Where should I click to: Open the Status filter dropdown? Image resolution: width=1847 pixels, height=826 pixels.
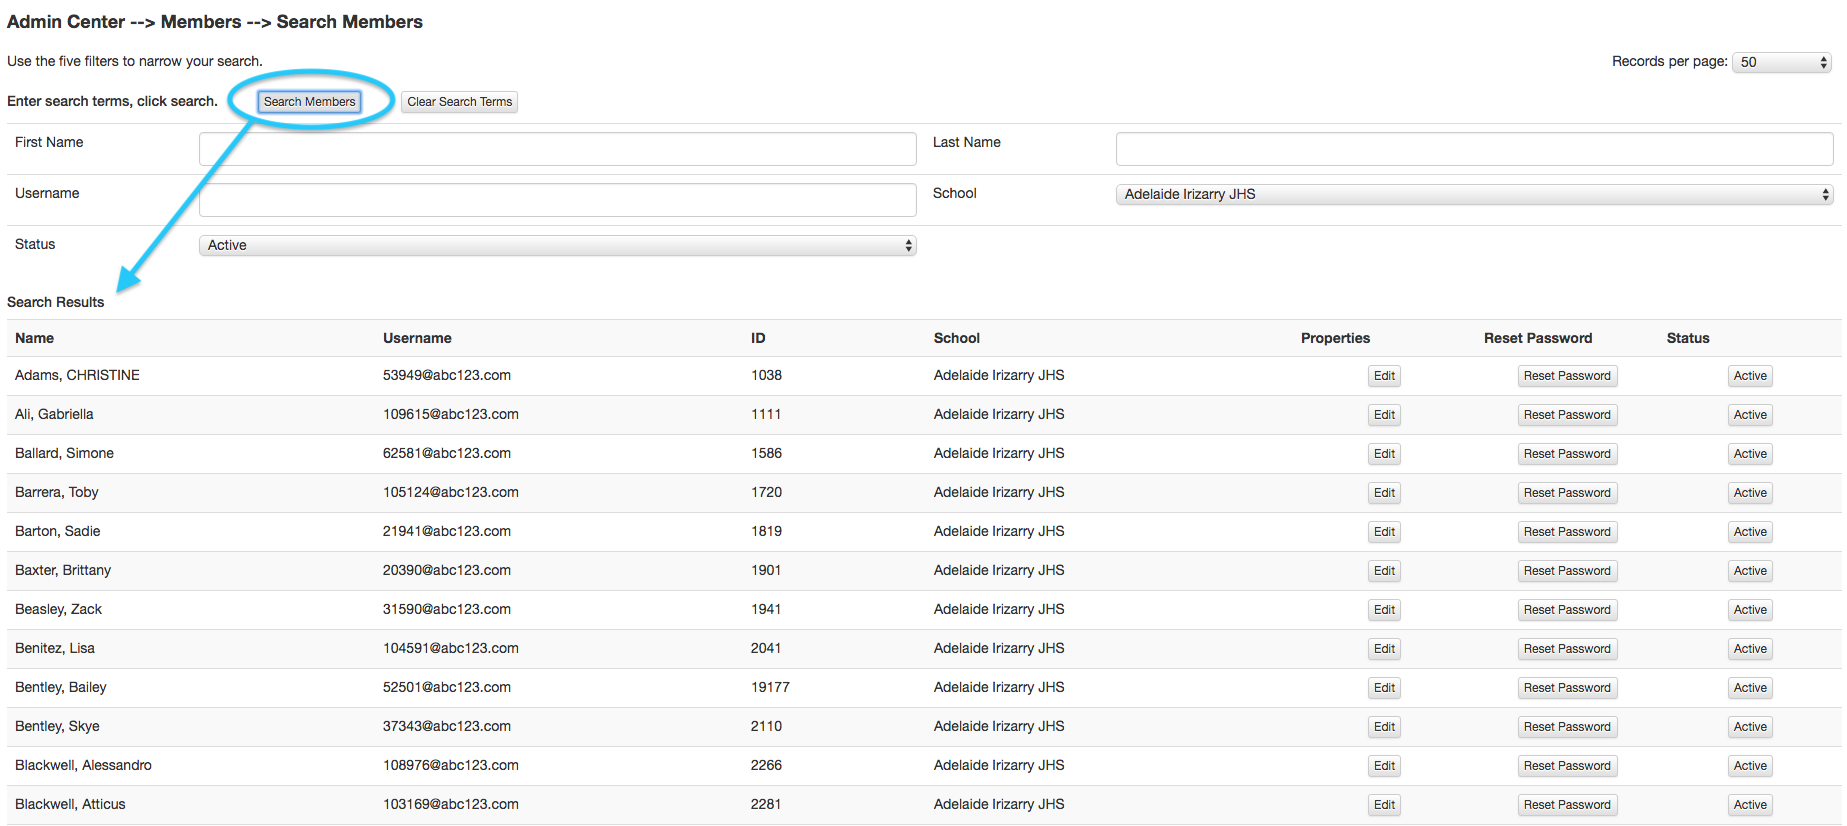click(x=558, y=245)
